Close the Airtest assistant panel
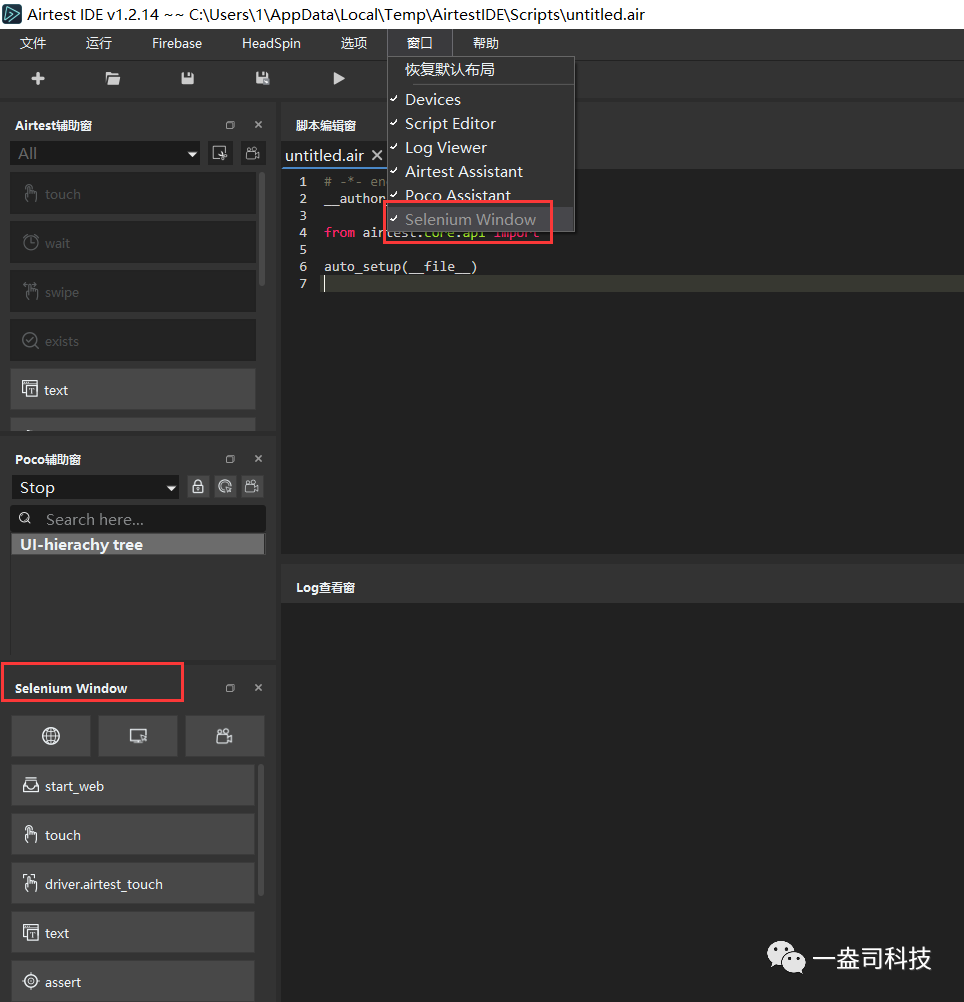964x1002 pixels. pyautogui.click(x=258, y=125)
